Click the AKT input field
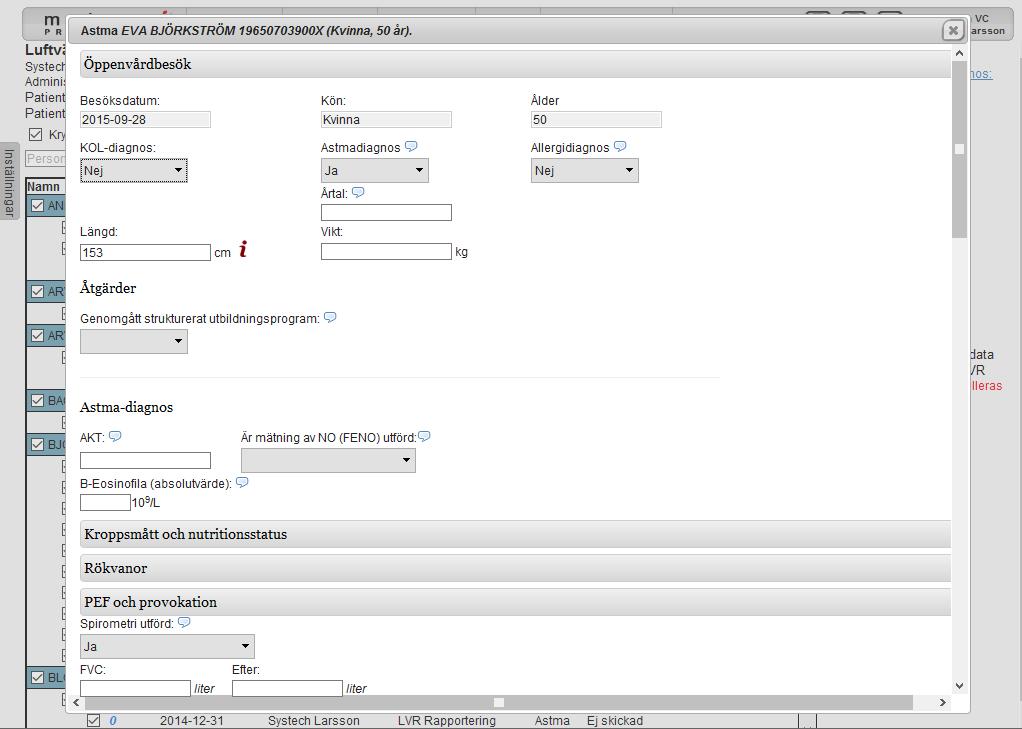 [x=145, y=460]
